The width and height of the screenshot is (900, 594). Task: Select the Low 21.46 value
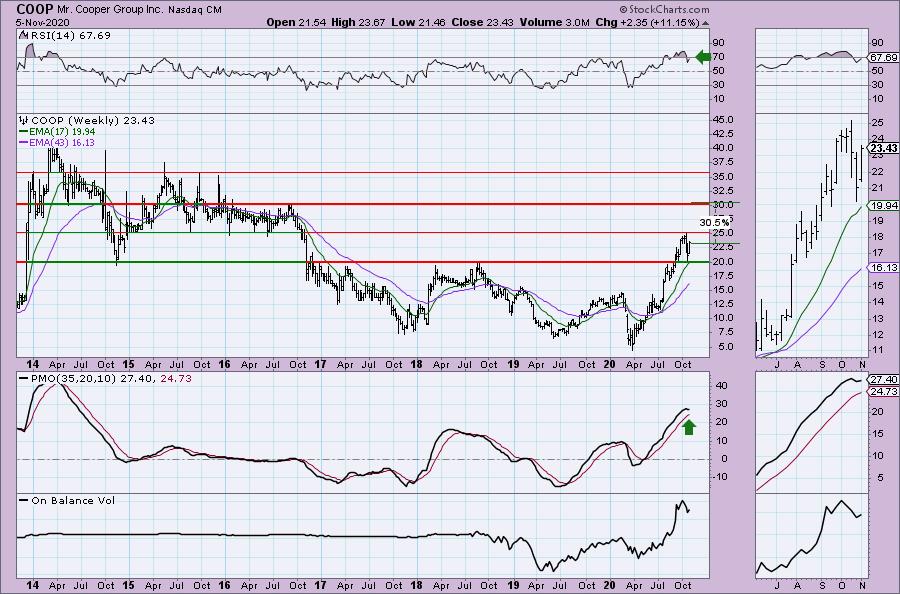click(417, 22)
